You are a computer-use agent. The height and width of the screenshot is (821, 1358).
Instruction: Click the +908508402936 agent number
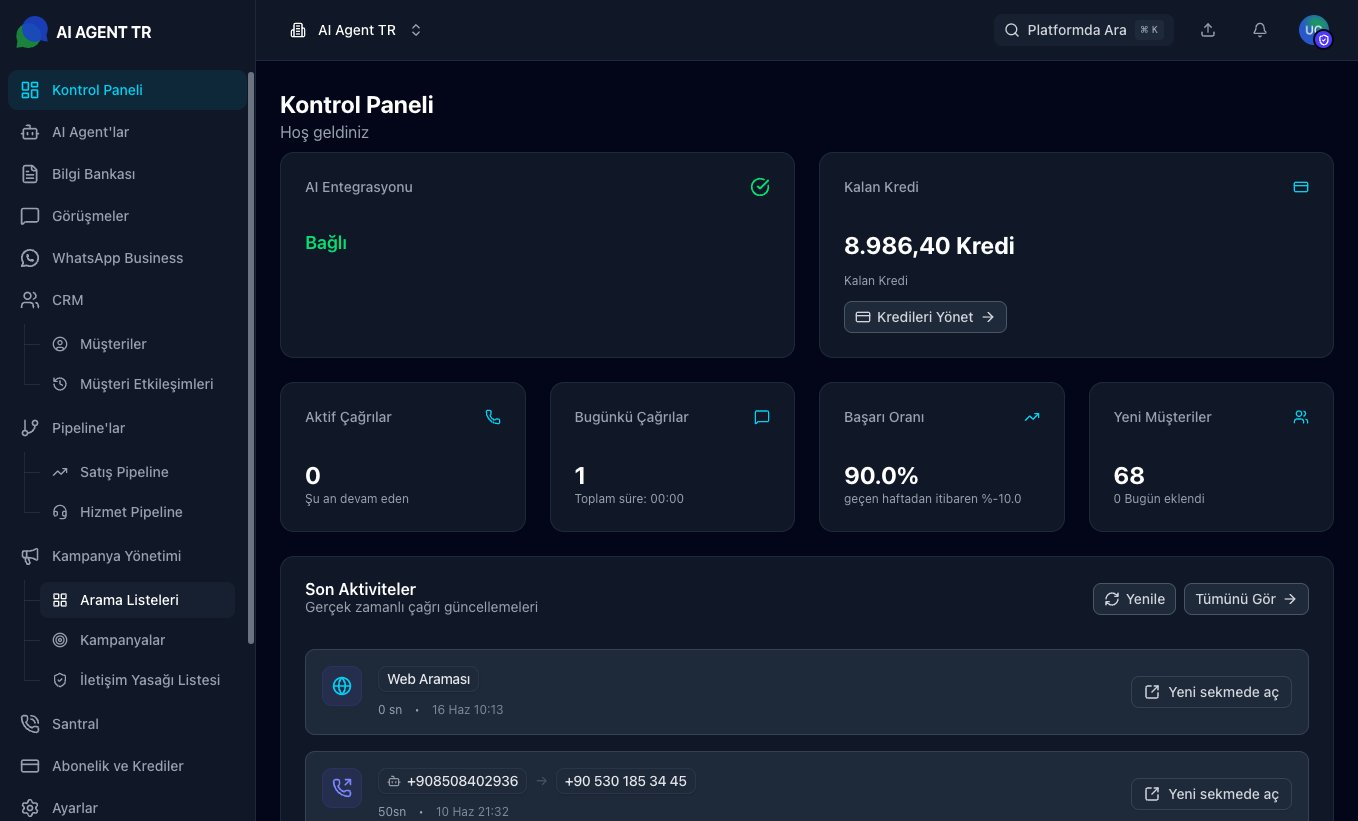[453, 781]
